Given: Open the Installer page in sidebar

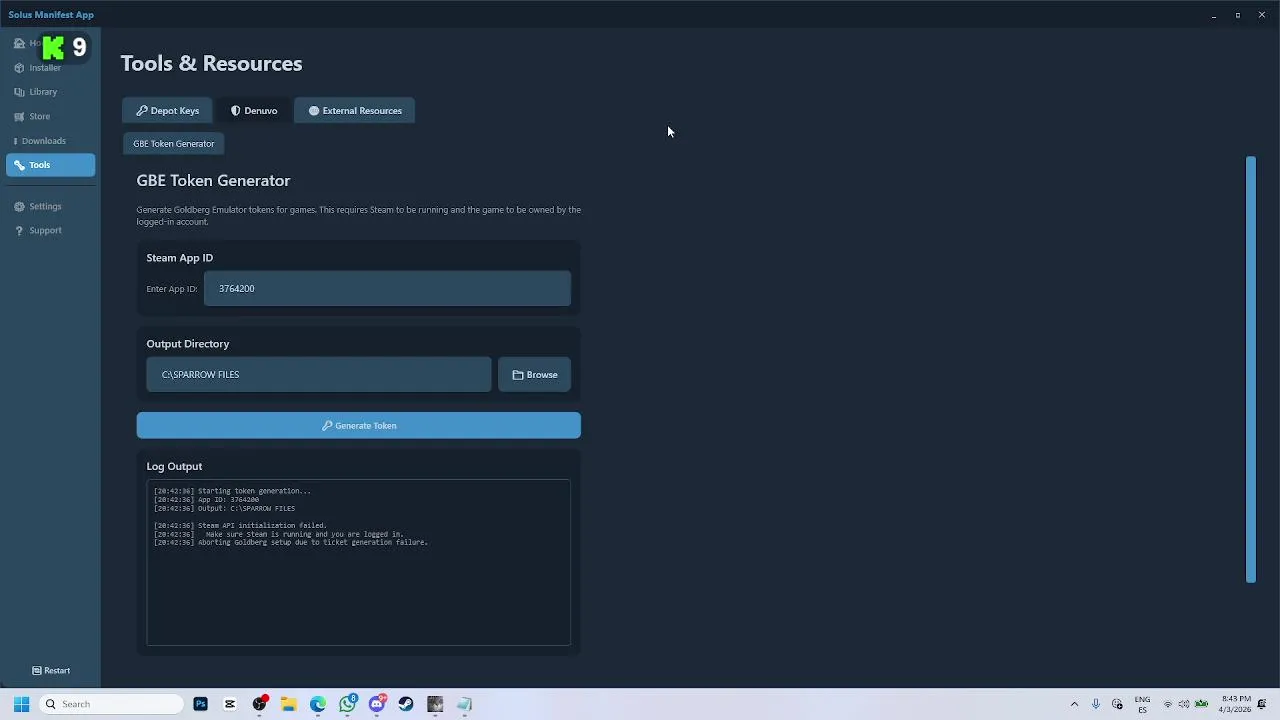Looking at the screenshot, I should point(50,68).
